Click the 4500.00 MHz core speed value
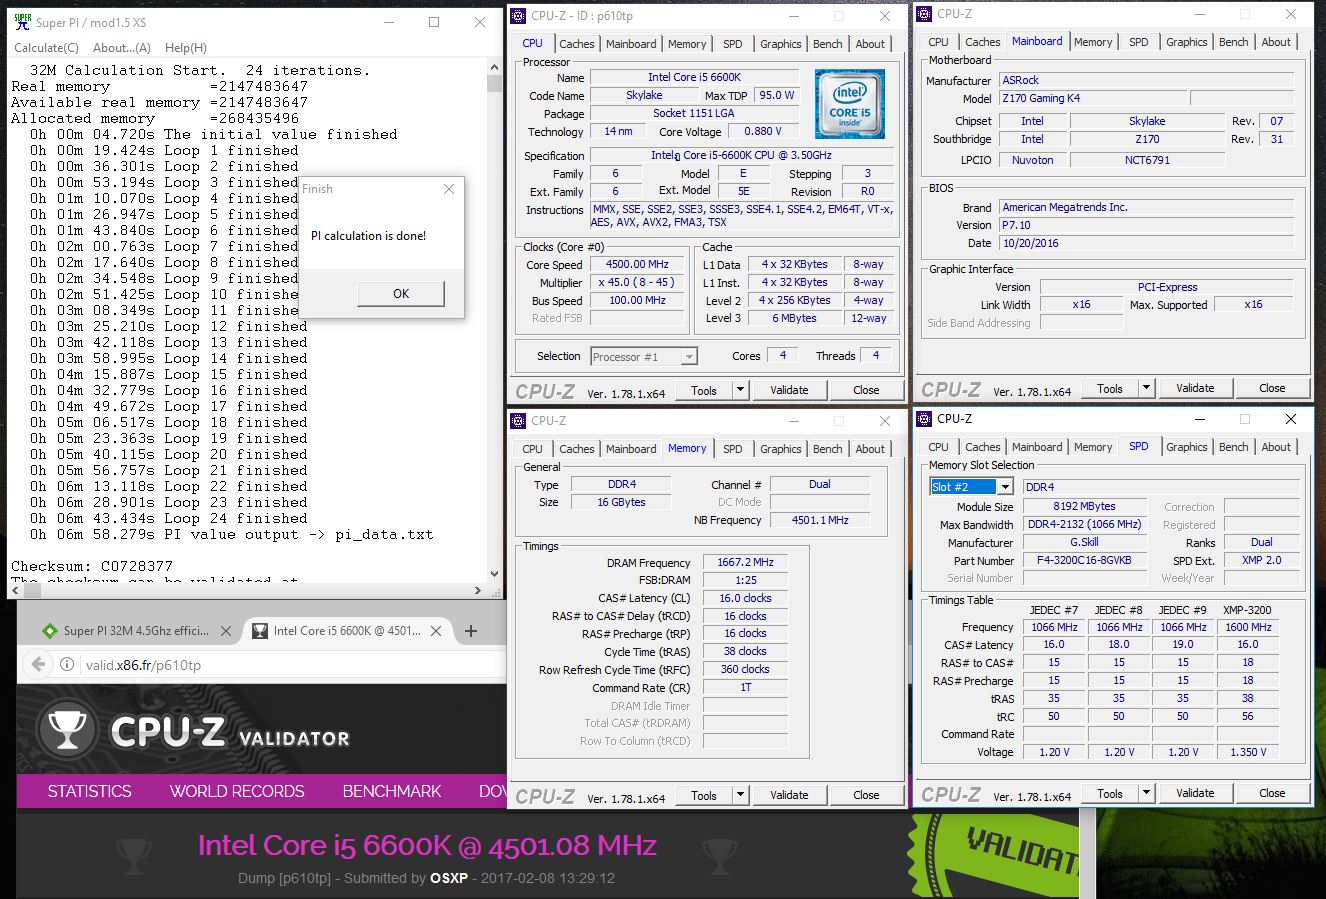This screenshot has height=899, width=1326. [637, 265]
